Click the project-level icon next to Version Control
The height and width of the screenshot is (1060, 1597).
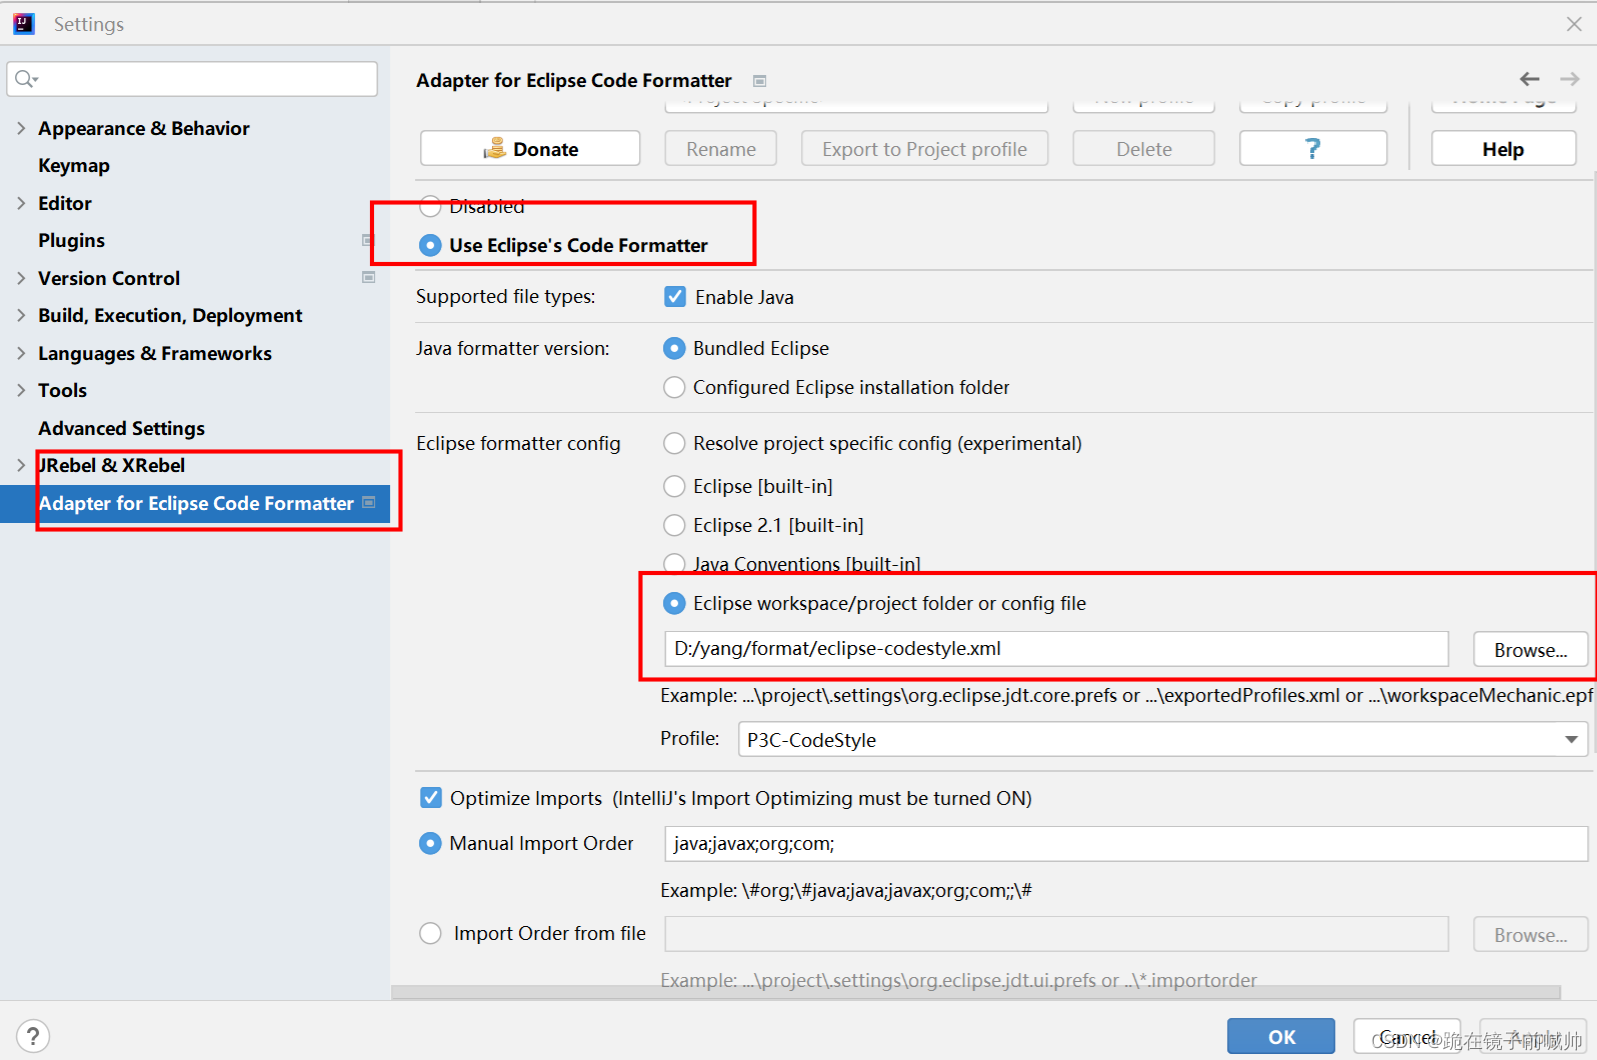click(x=368, y=277)
